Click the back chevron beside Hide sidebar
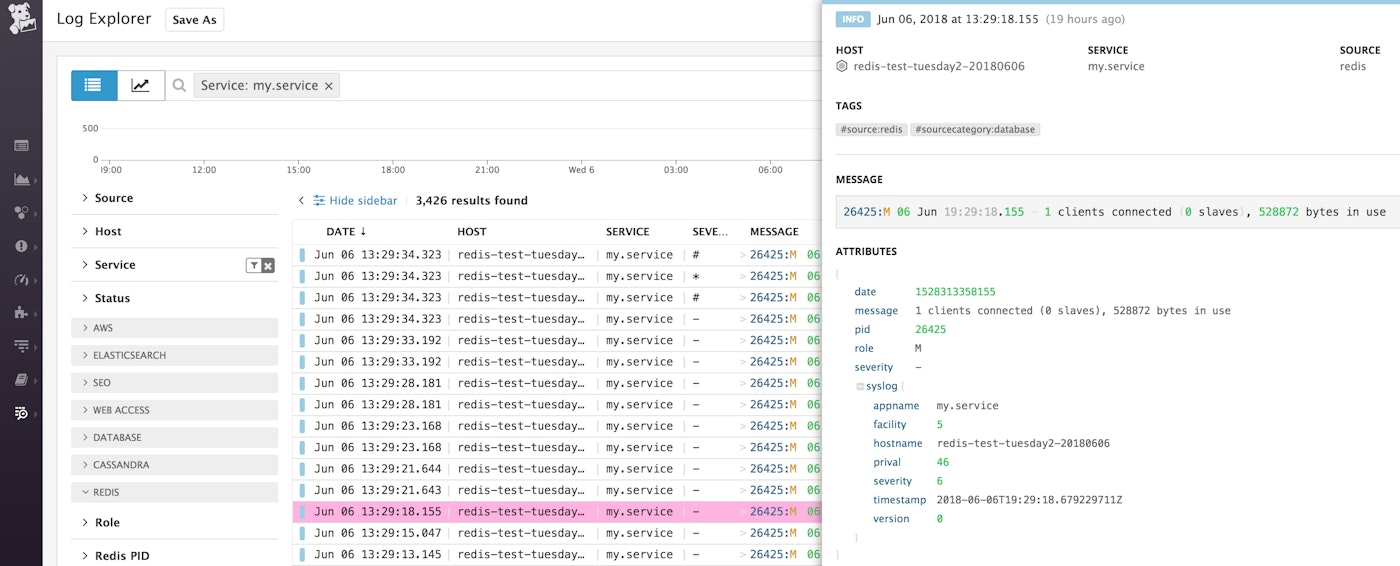Screen dimensions: 1400x566 click(x=301, y=200)
